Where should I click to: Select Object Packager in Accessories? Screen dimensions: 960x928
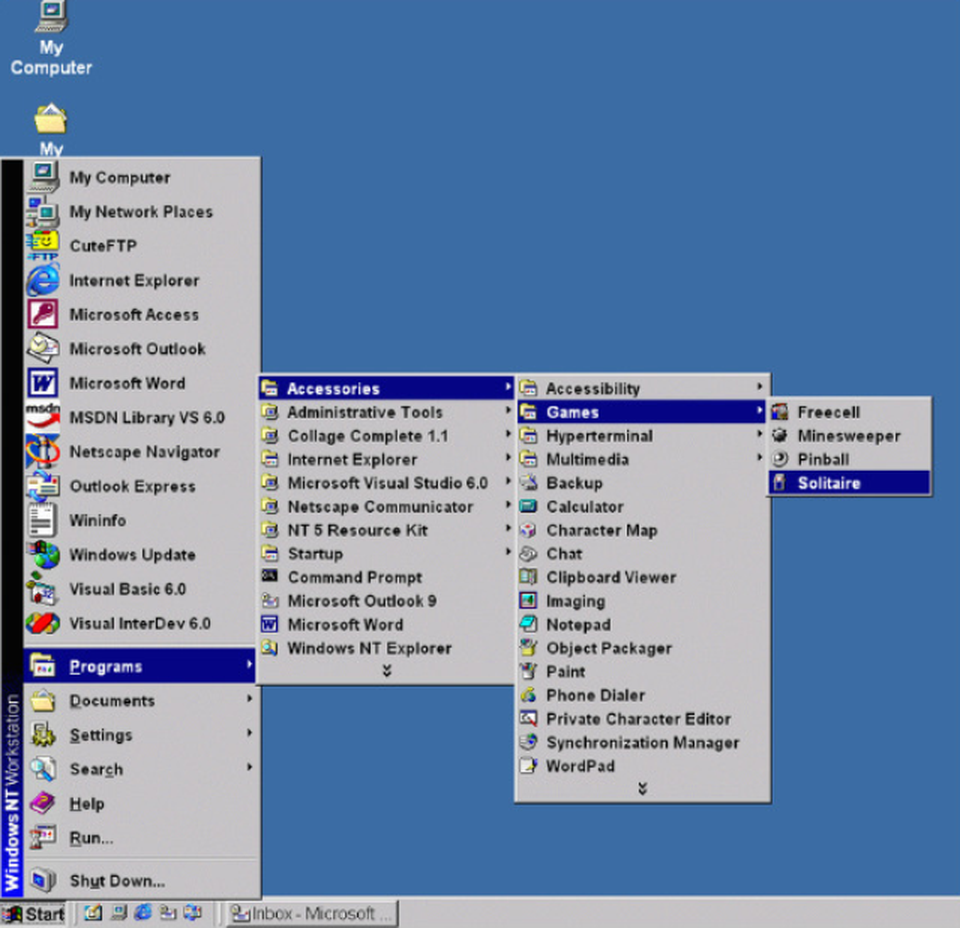click(x=642, y=648)
